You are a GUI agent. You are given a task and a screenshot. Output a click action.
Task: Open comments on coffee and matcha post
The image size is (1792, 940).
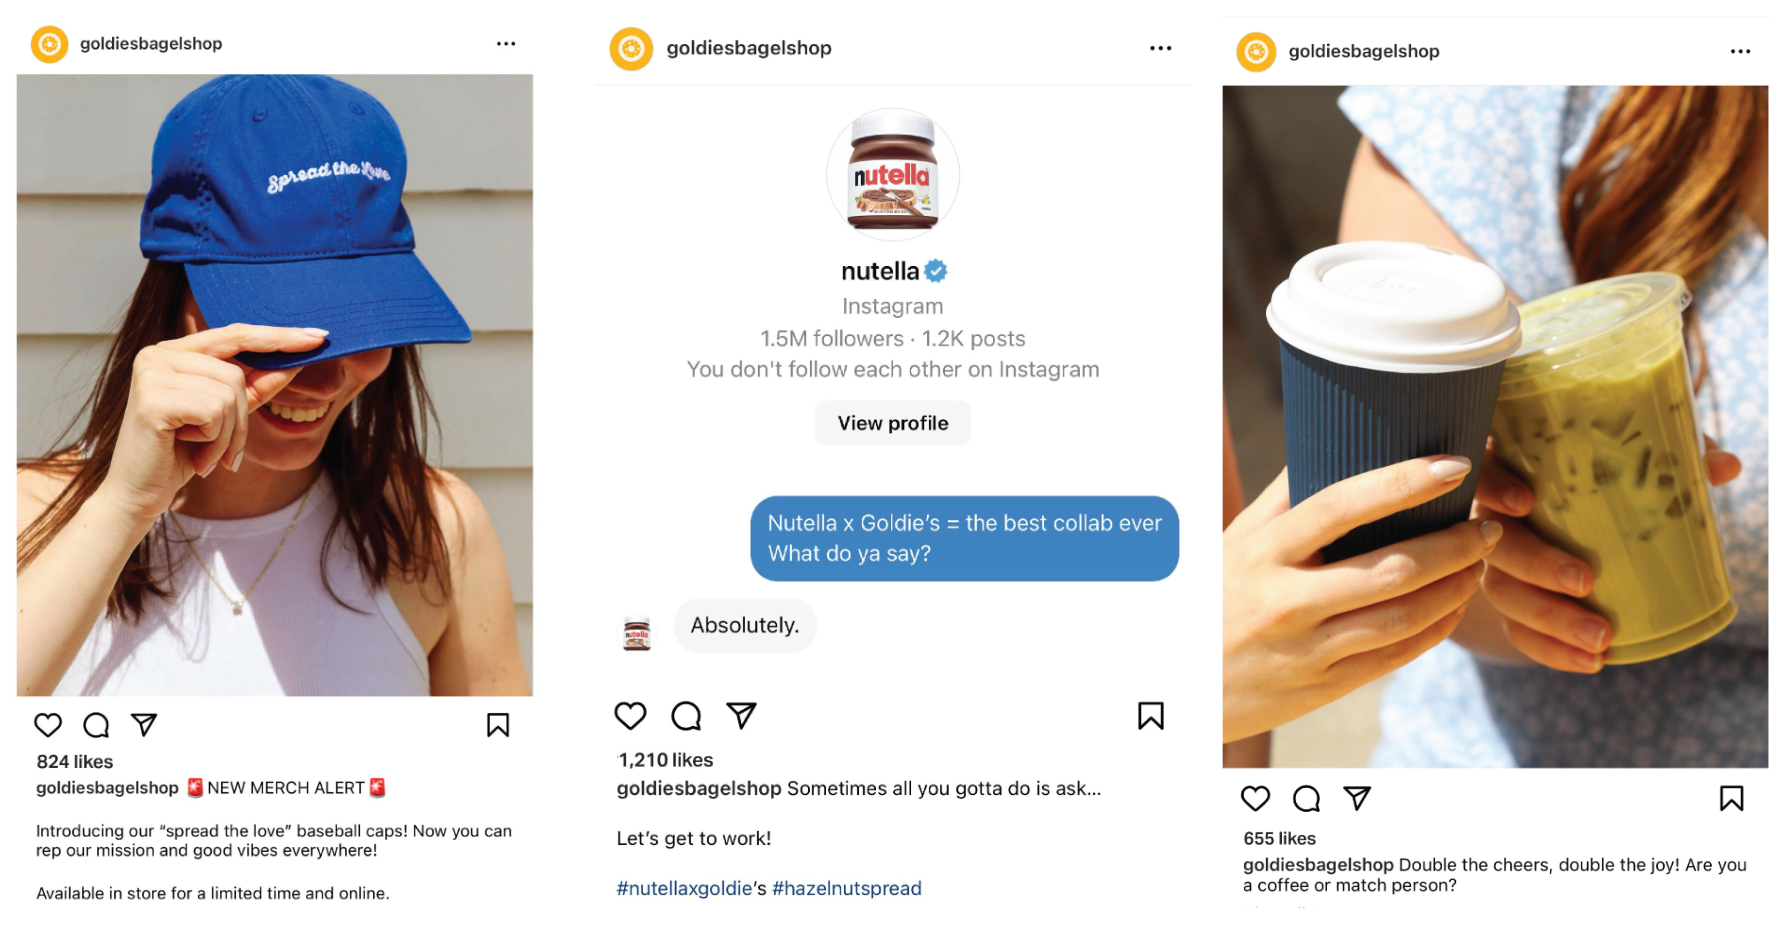click(x=1306, y=798)
